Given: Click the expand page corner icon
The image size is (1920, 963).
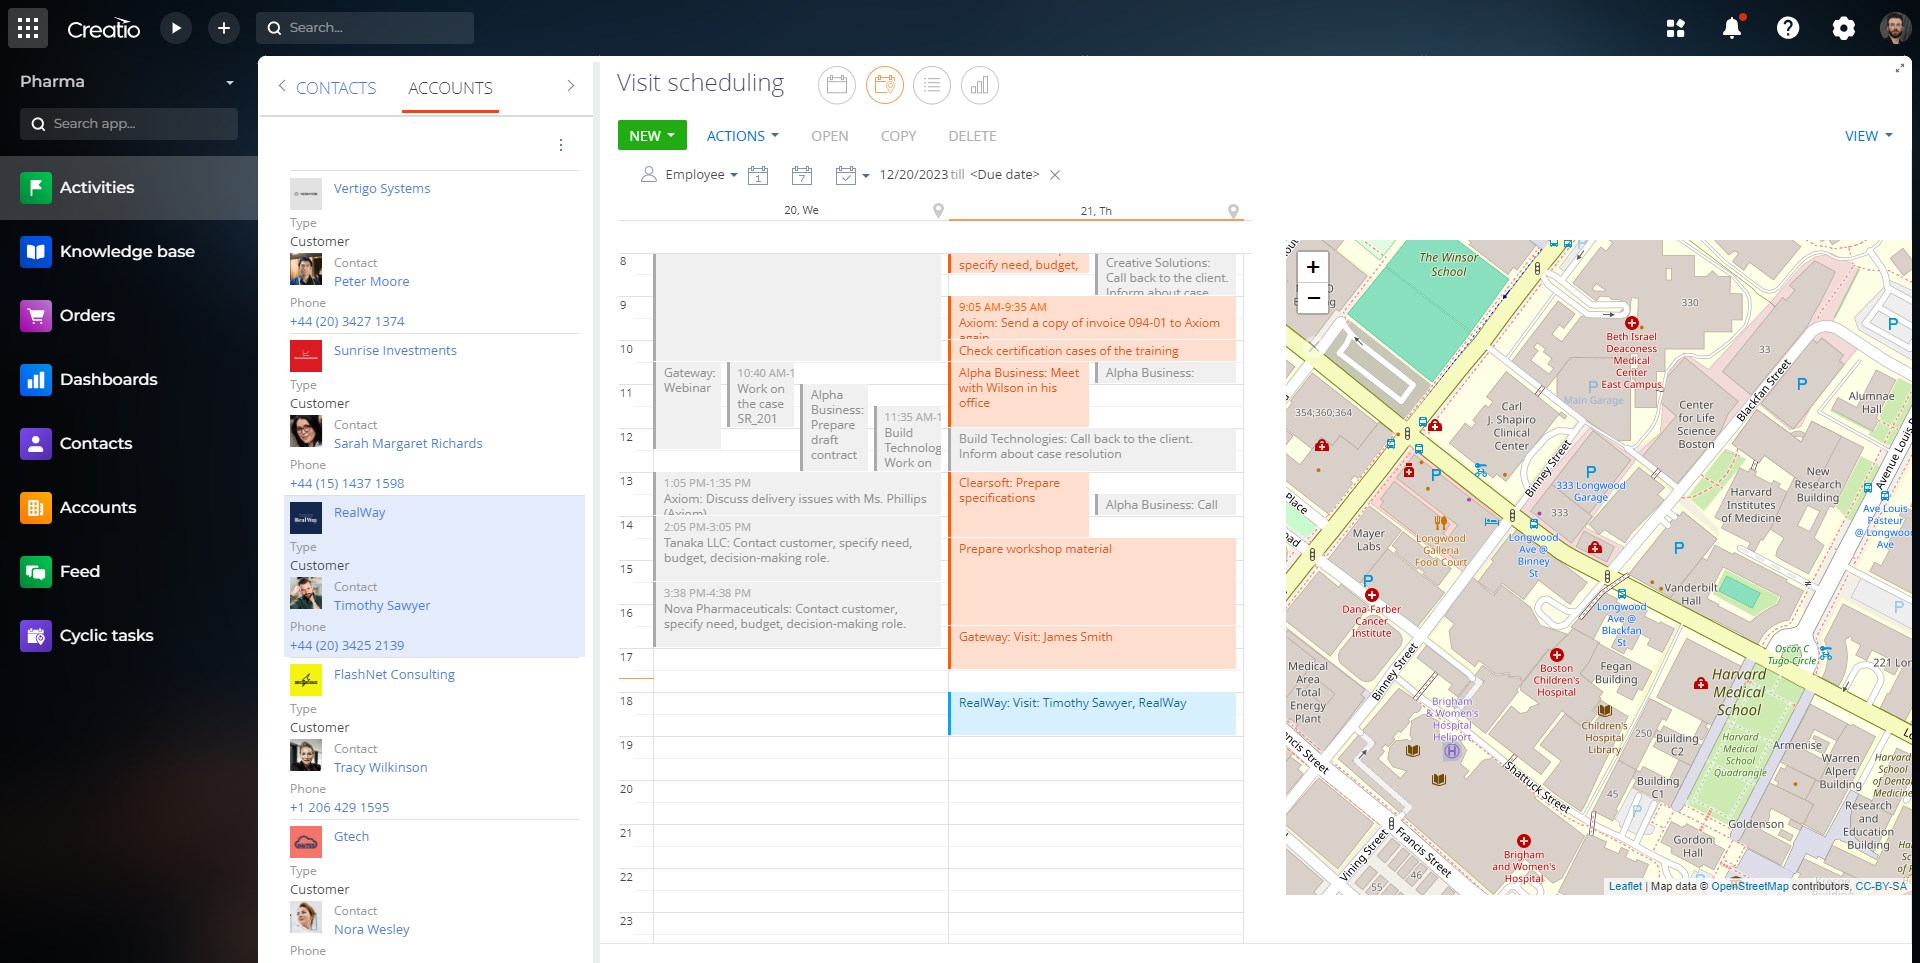Looking at the screenshot, I should [x=1899, y=68].
